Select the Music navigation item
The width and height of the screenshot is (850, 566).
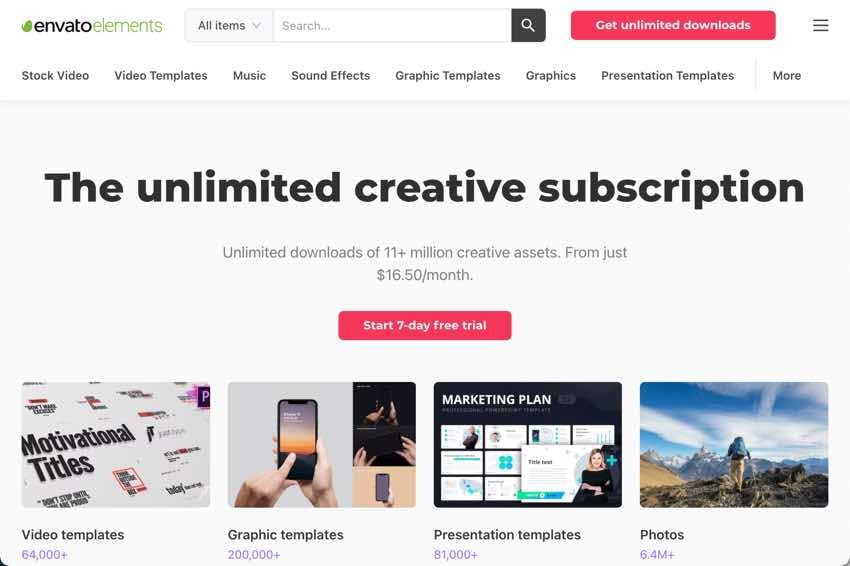point(249,75)
